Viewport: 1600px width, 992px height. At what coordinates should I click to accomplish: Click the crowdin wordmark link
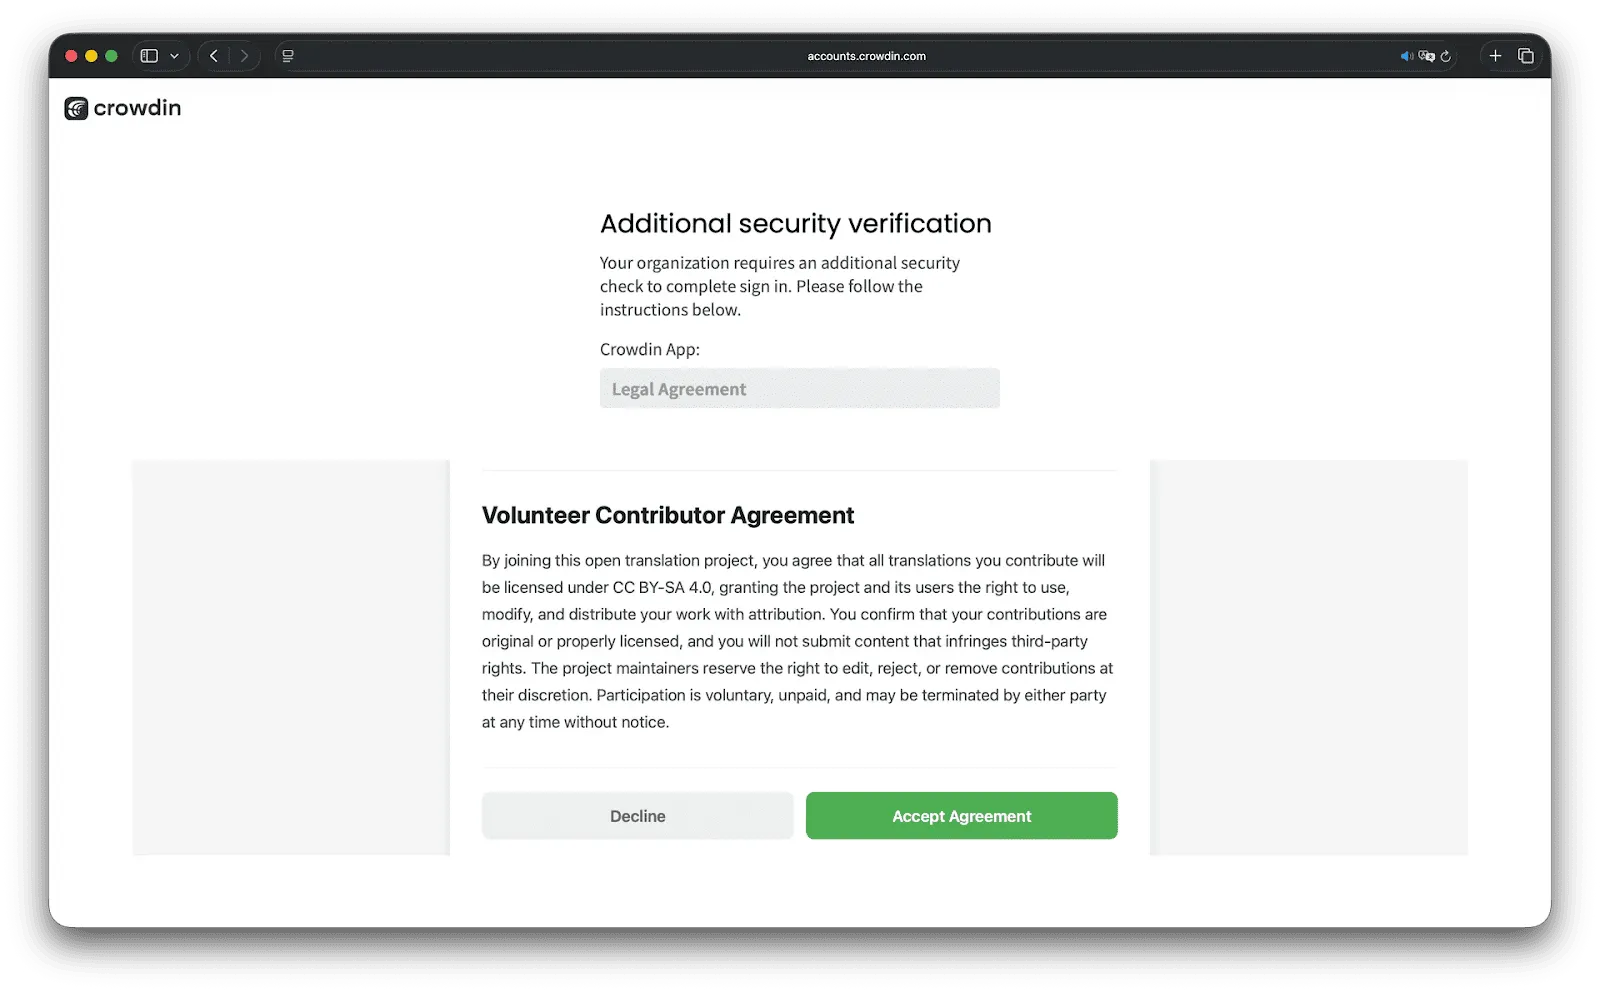tap(137, 108)
